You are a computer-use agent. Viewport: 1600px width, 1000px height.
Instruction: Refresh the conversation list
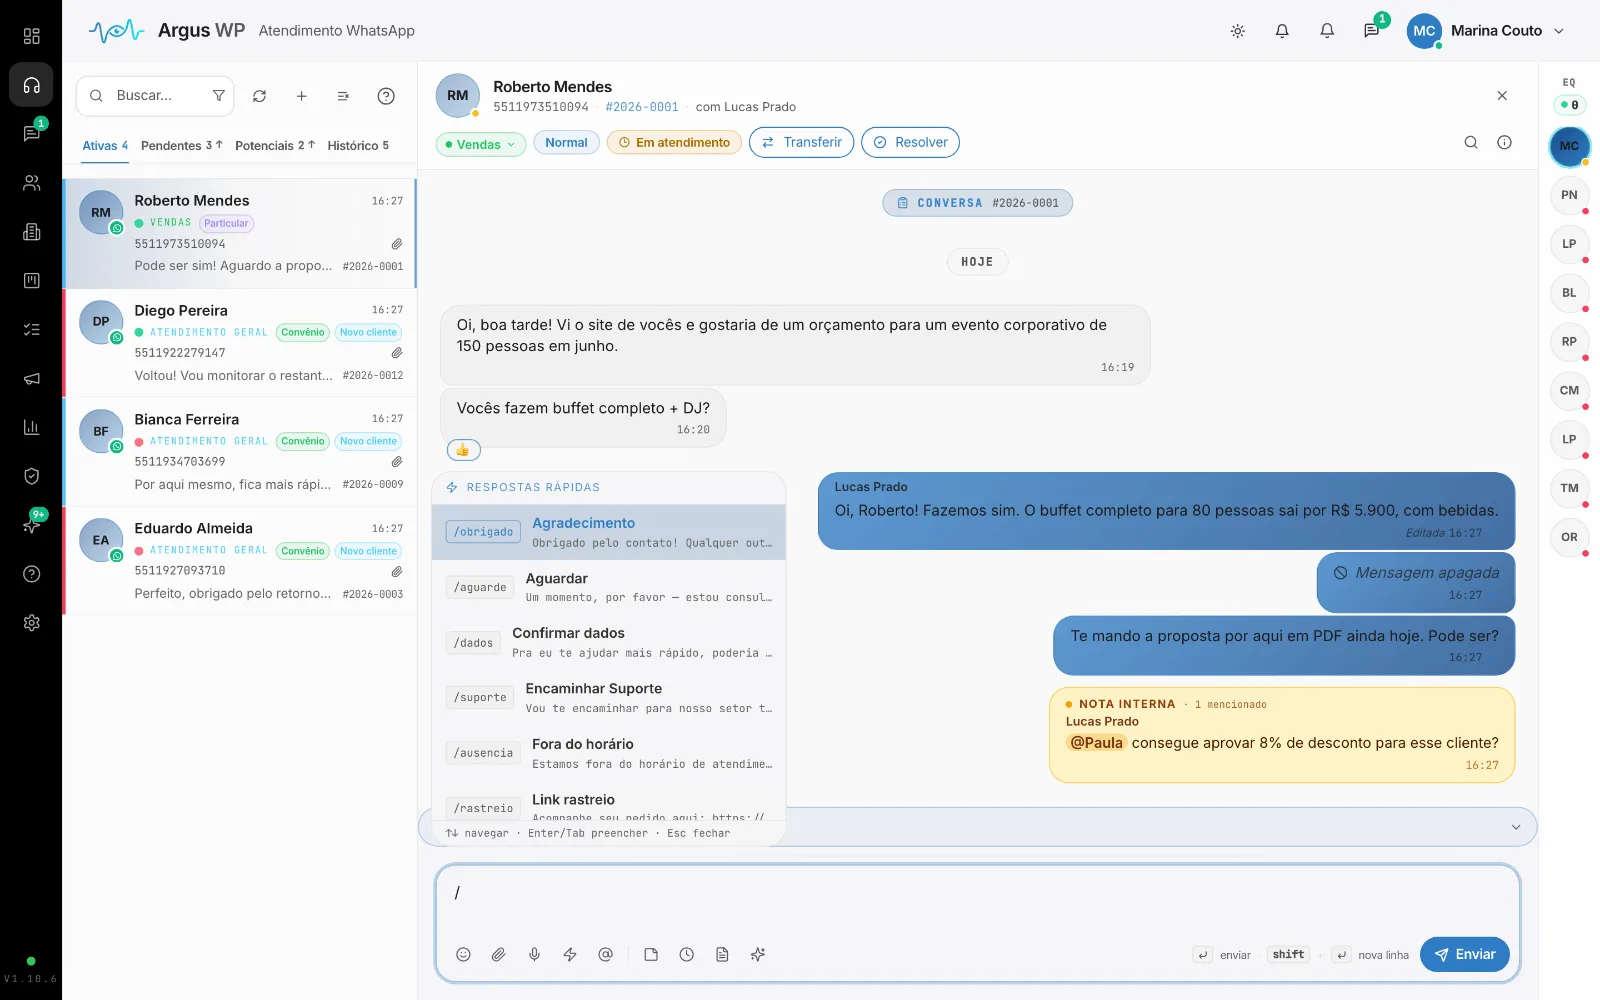259,96
